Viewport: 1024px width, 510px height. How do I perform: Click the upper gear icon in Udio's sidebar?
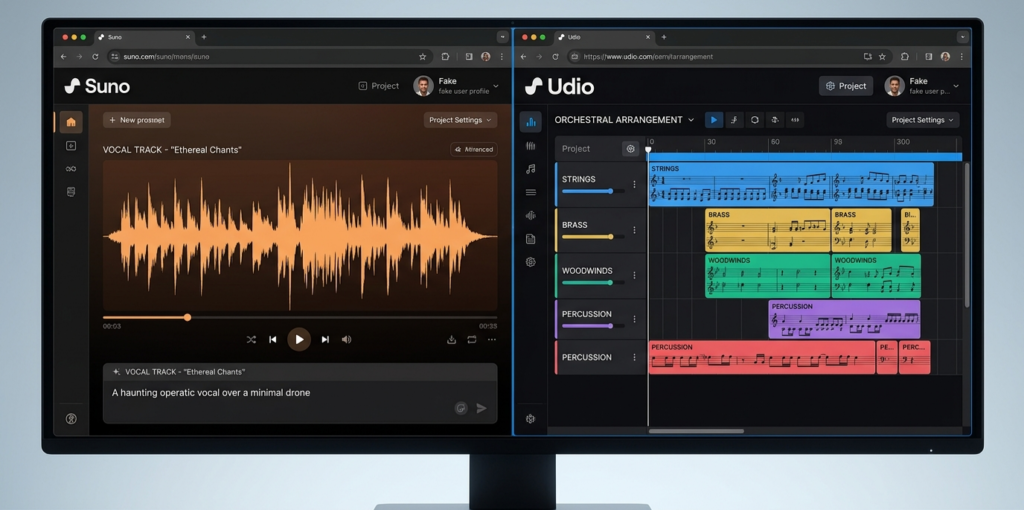click(531, 262)
